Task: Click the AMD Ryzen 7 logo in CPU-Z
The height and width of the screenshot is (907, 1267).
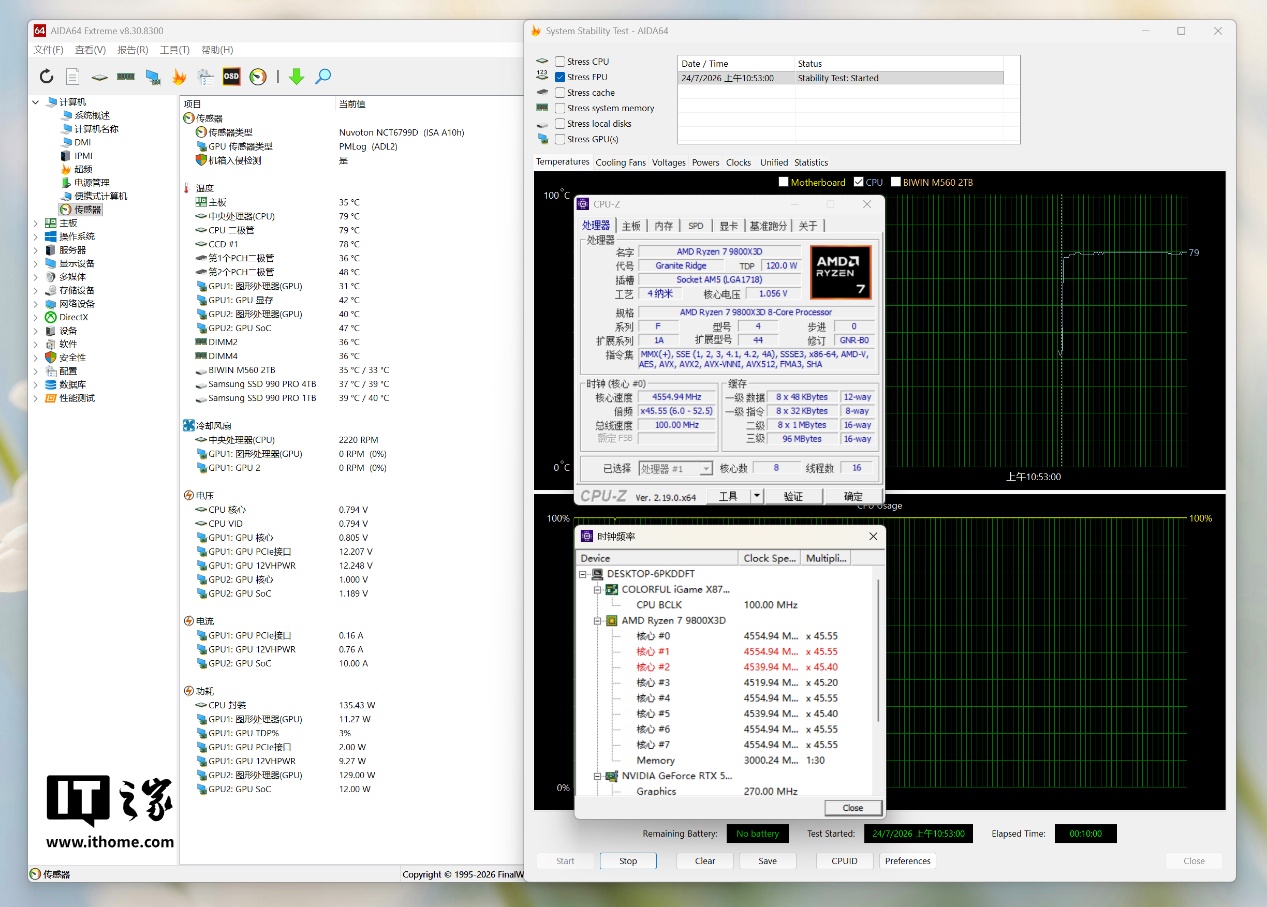Action: (842, 272)
